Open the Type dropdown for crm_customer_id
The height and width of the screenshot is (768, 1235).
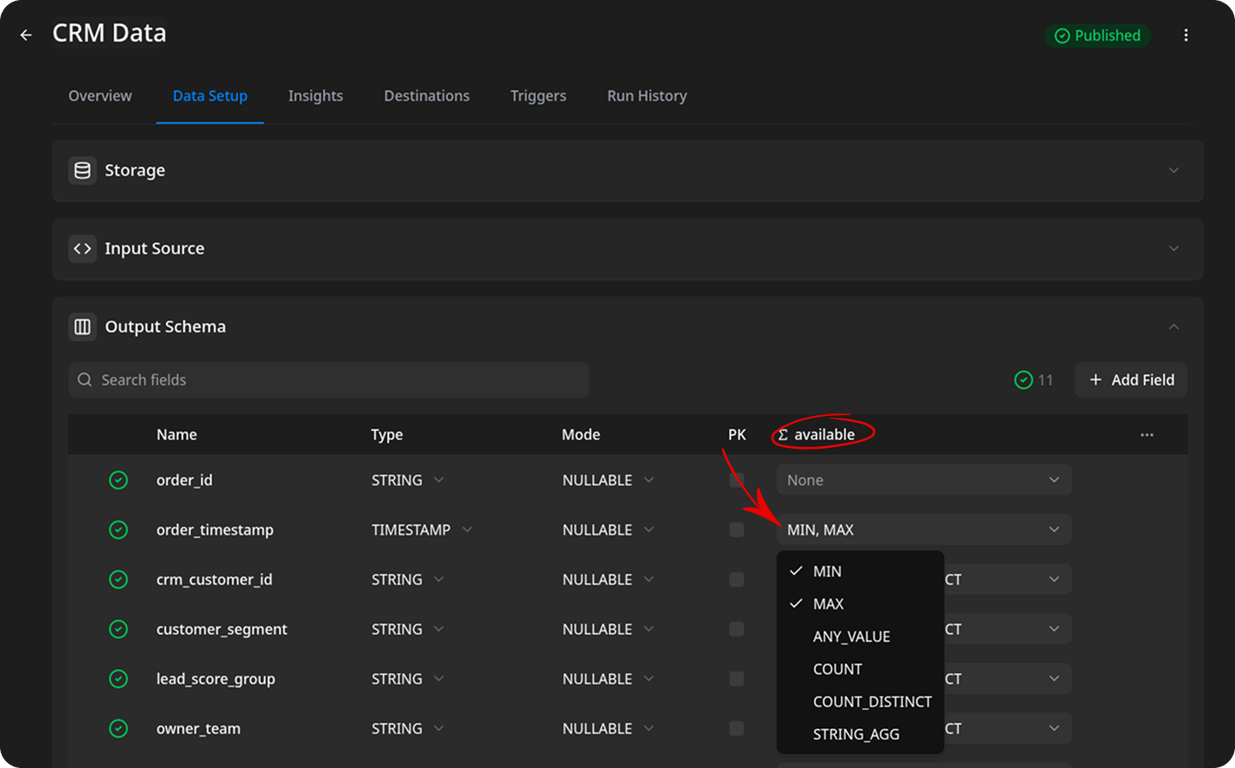click(408, 579)
